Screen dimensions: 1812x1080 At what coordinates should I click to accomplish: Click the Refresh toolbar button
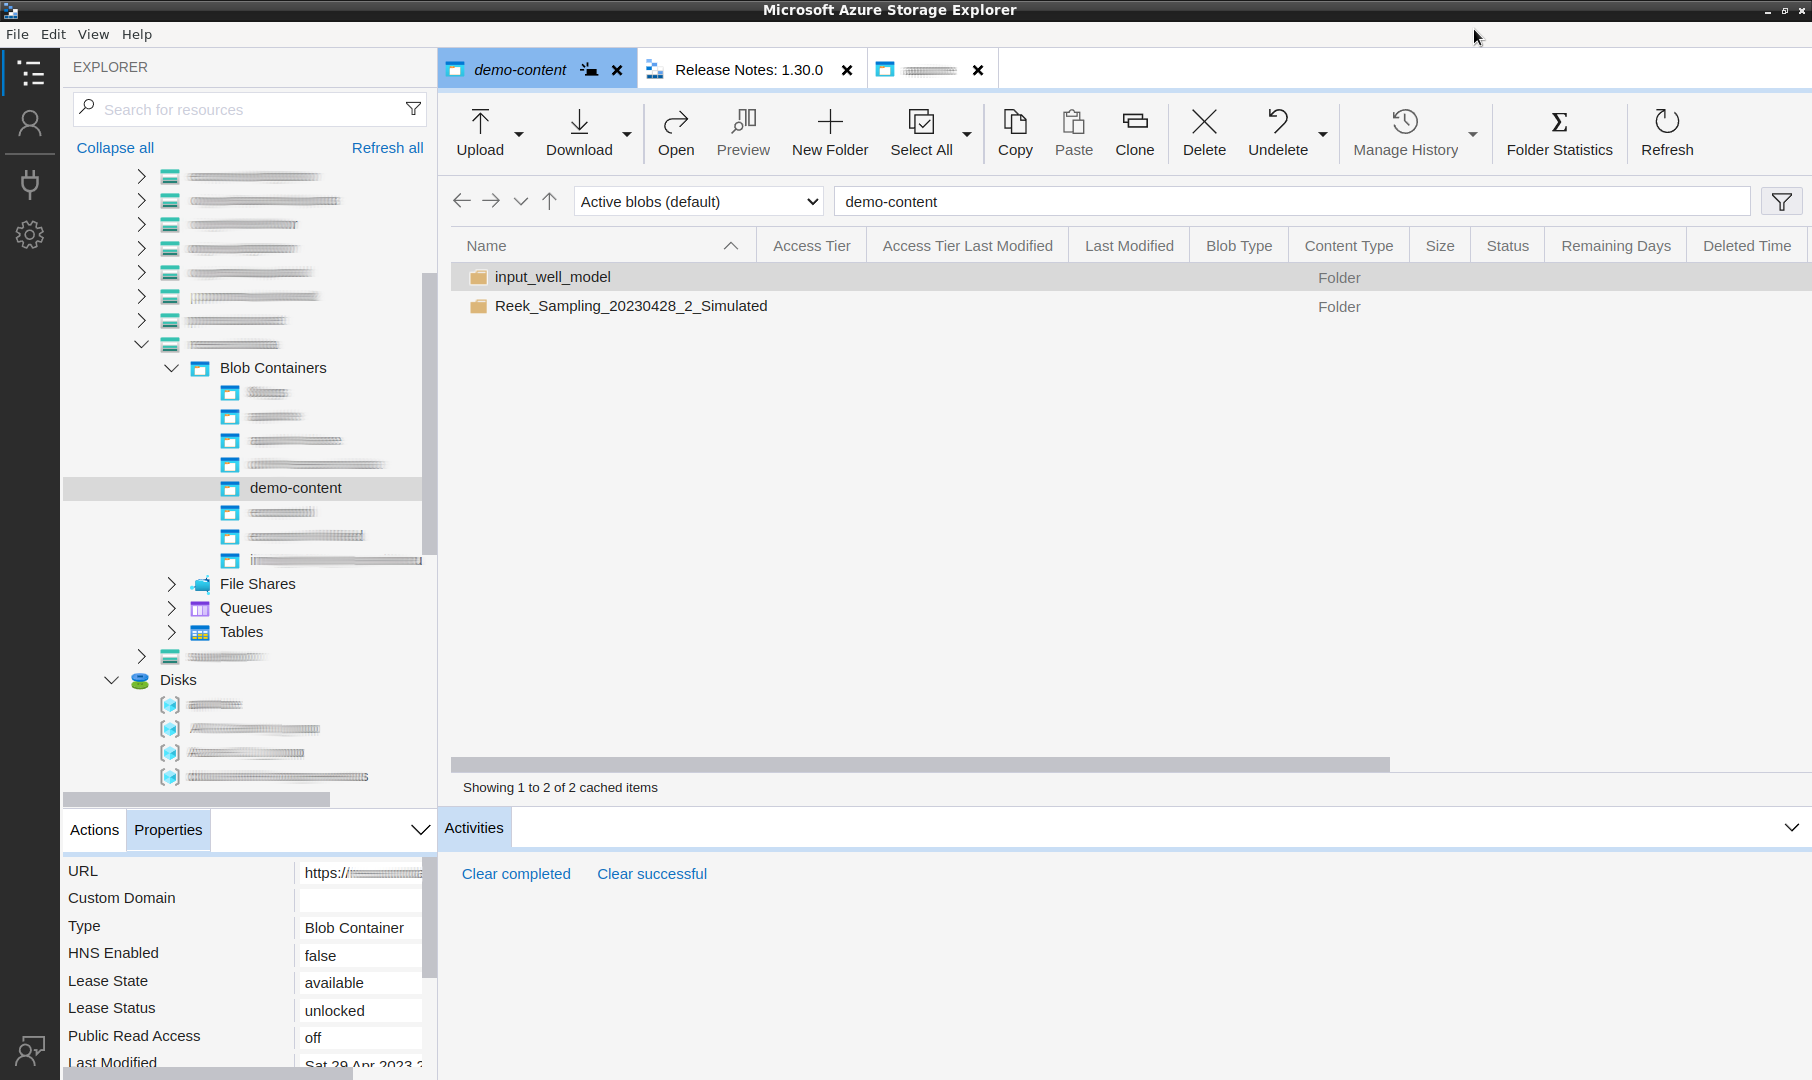tap(1667, 133)
